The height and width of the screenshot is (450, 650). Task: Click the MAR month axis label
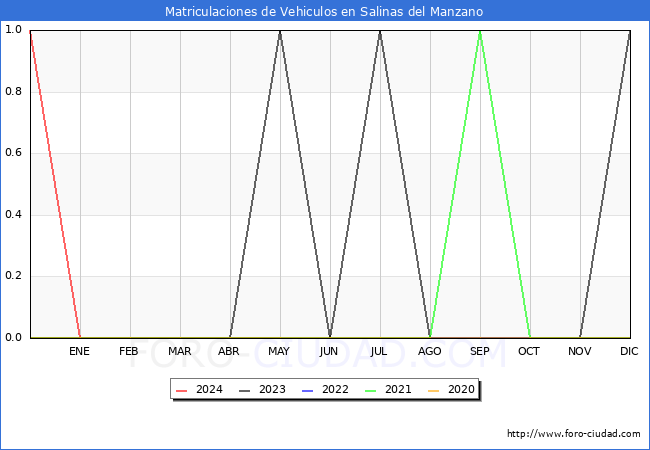click(179, 351)
